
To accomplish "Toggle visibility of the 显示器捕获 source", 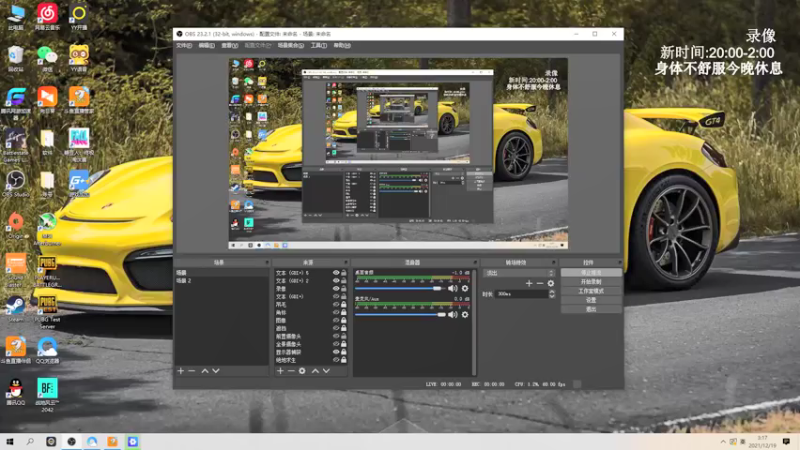I will (336, 352).
